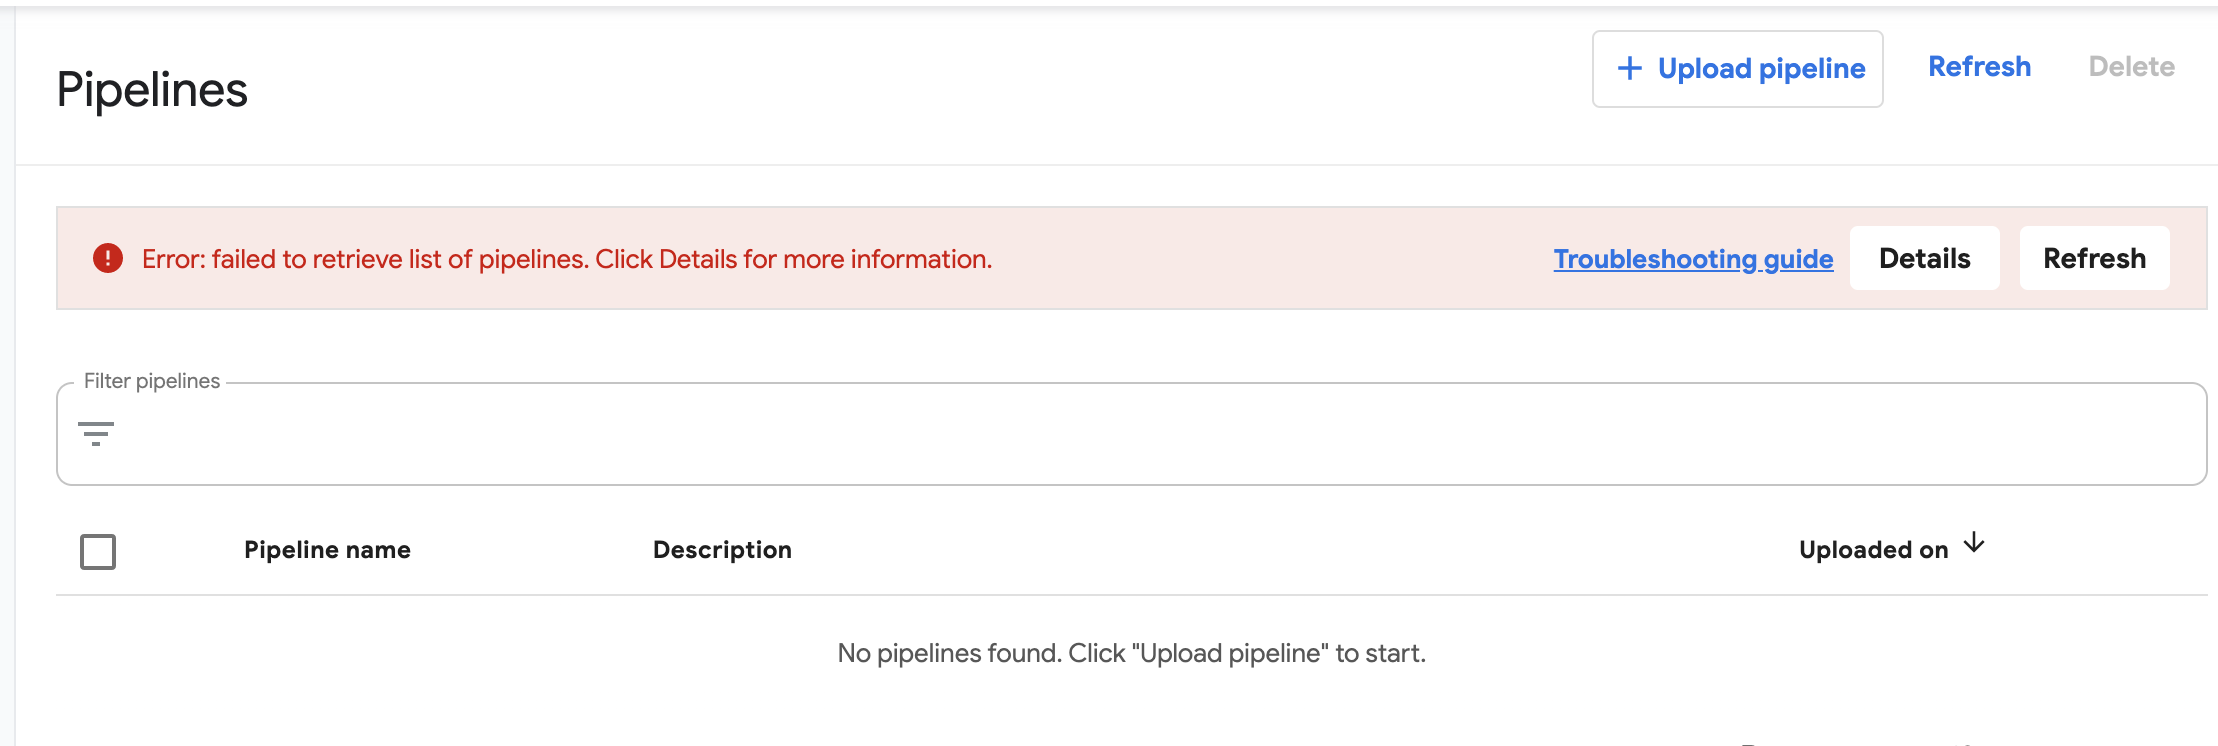Sort pipelines by Uploaded on column
2218x746 pixels.
[x=1874, y=549]
